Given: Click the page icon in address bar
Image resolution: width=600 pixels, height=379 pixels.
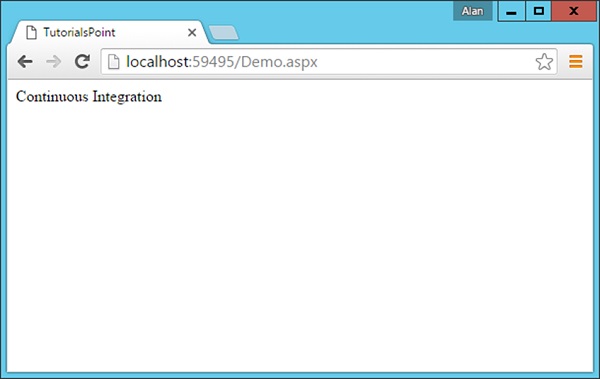Looking at the screenshot, I should point(113,62).
